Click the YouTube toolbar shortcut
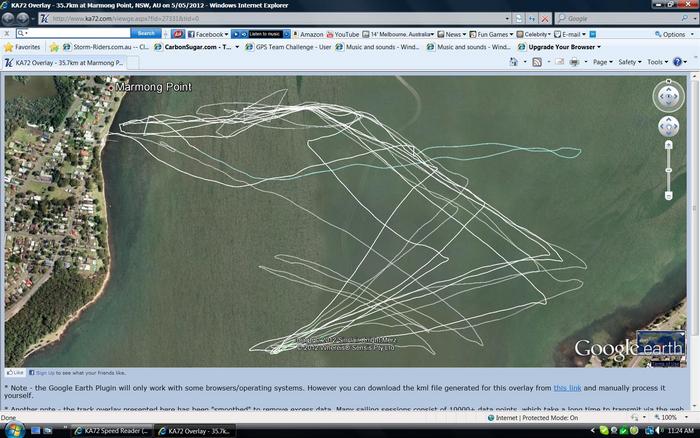The height and width of the screenshot is (438, 700). point(342,34)
